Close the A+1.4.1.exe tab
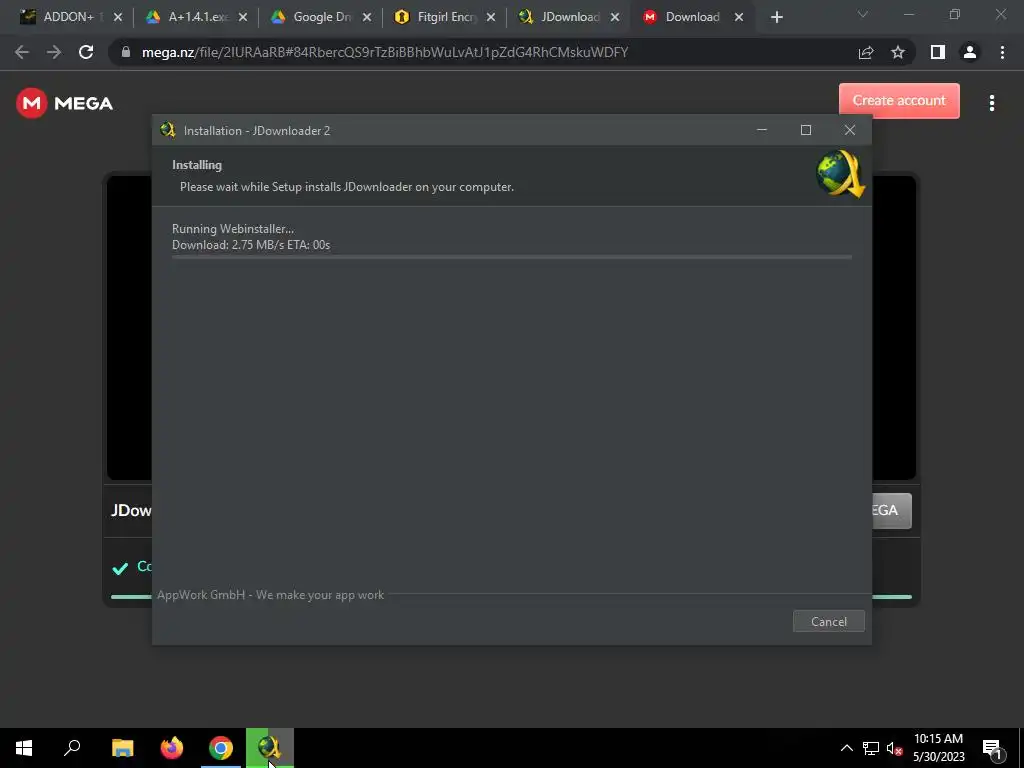 pos(242,17)
